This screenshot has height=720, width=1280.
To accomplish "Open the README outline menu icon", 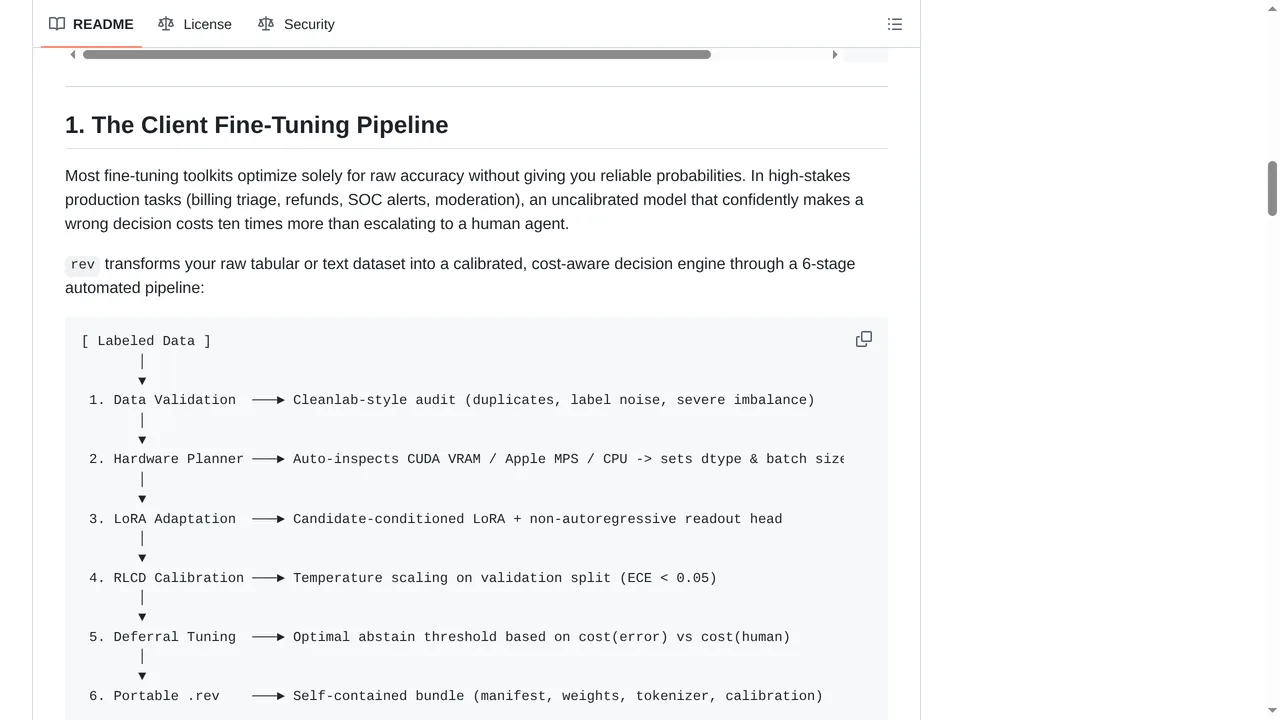I will tap(895, 24).
